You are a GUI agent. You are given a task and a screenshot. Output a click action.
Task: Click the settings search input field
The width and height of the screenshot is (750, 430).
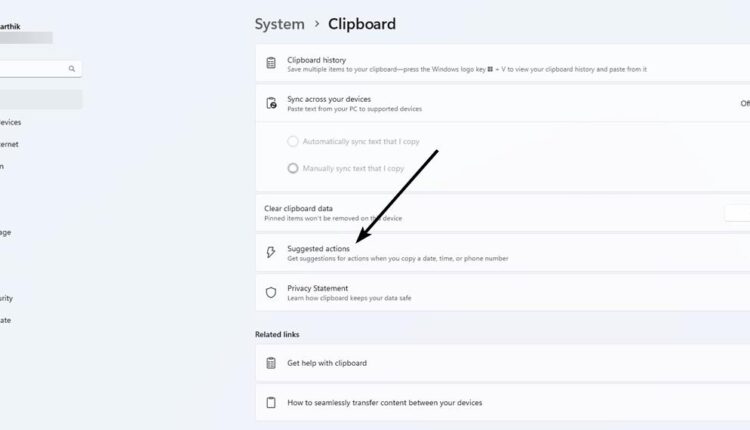pos(40,69)
